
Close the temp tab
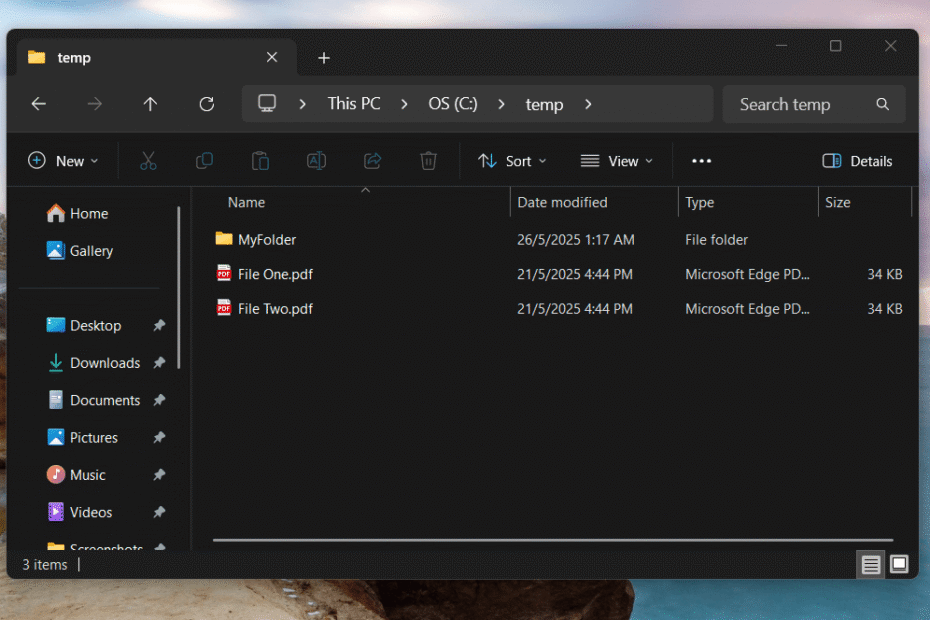pyautogui.click(x=272, y=57)
